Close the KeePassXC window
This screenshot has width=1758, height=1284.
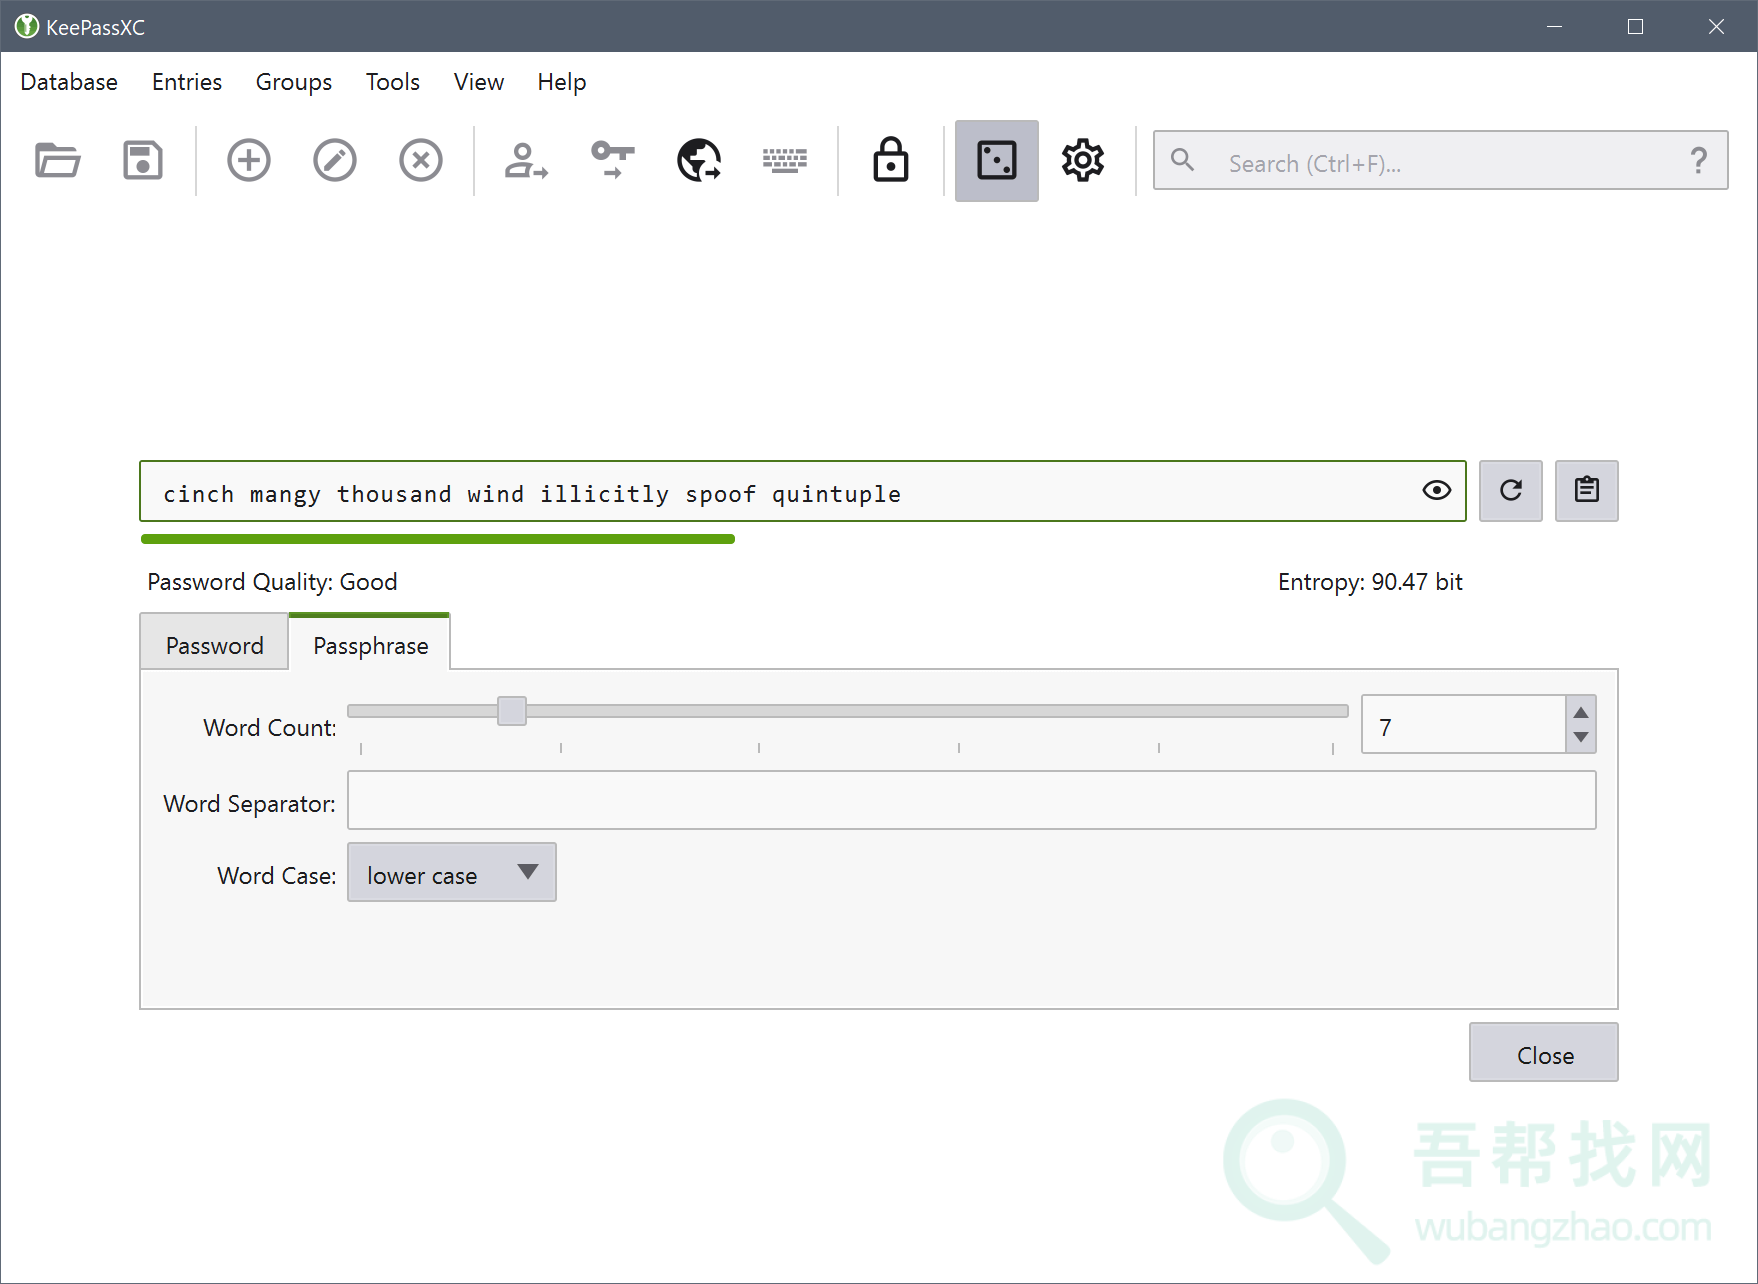[x=1716, y=27]
